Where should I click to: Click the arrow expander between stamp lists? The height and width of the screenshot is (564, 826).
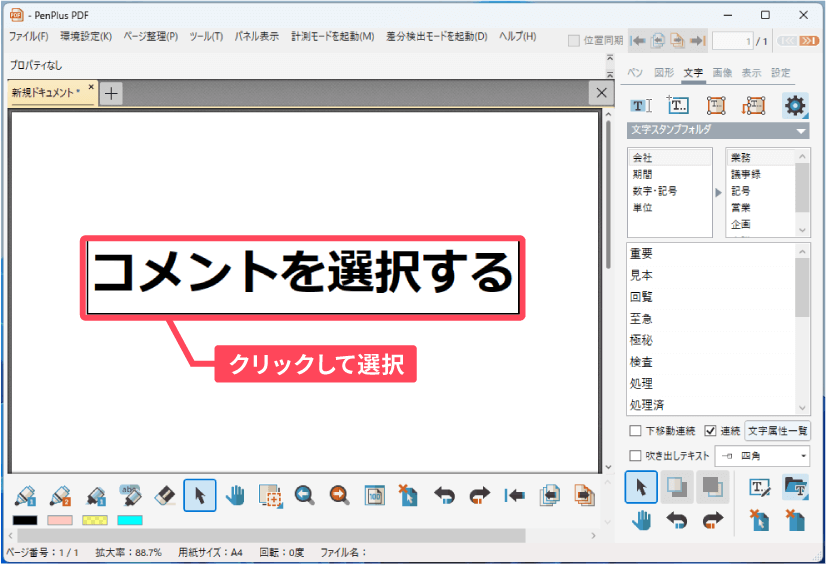coord(719,191)
